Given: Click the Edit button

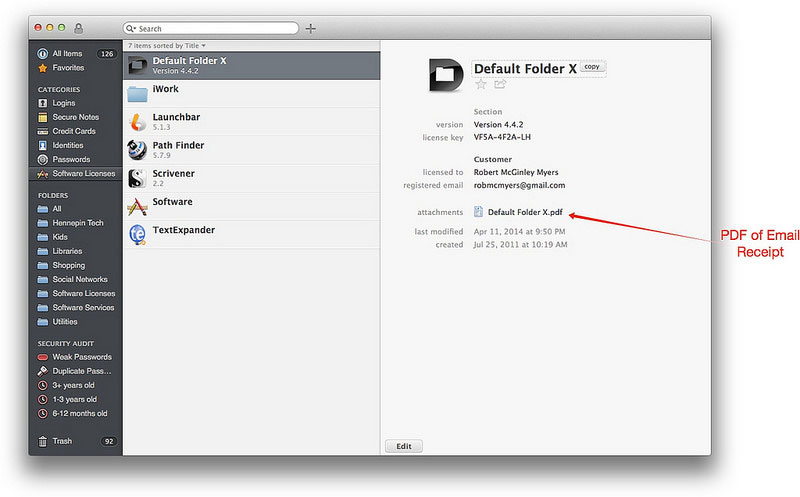Looking at the screenshot, I should 404,446.
